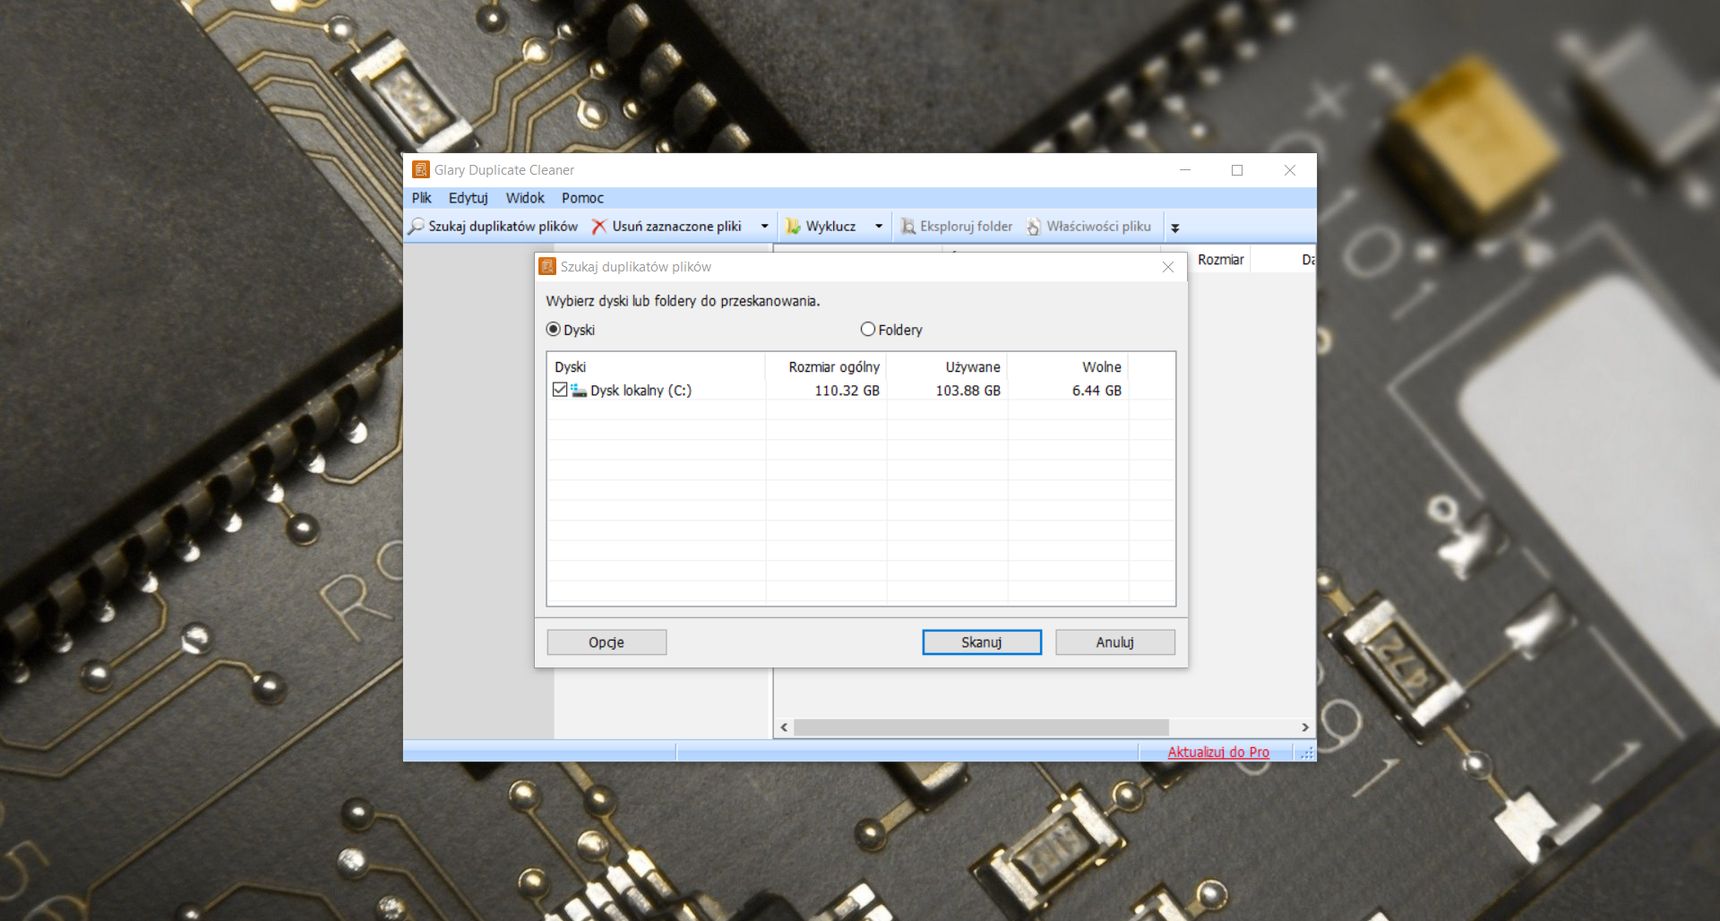Image resolution: width=1720 pixels, height=921 pixels.
Task: Select the Dysk lokalny (C:) row text
Action: 641,391
